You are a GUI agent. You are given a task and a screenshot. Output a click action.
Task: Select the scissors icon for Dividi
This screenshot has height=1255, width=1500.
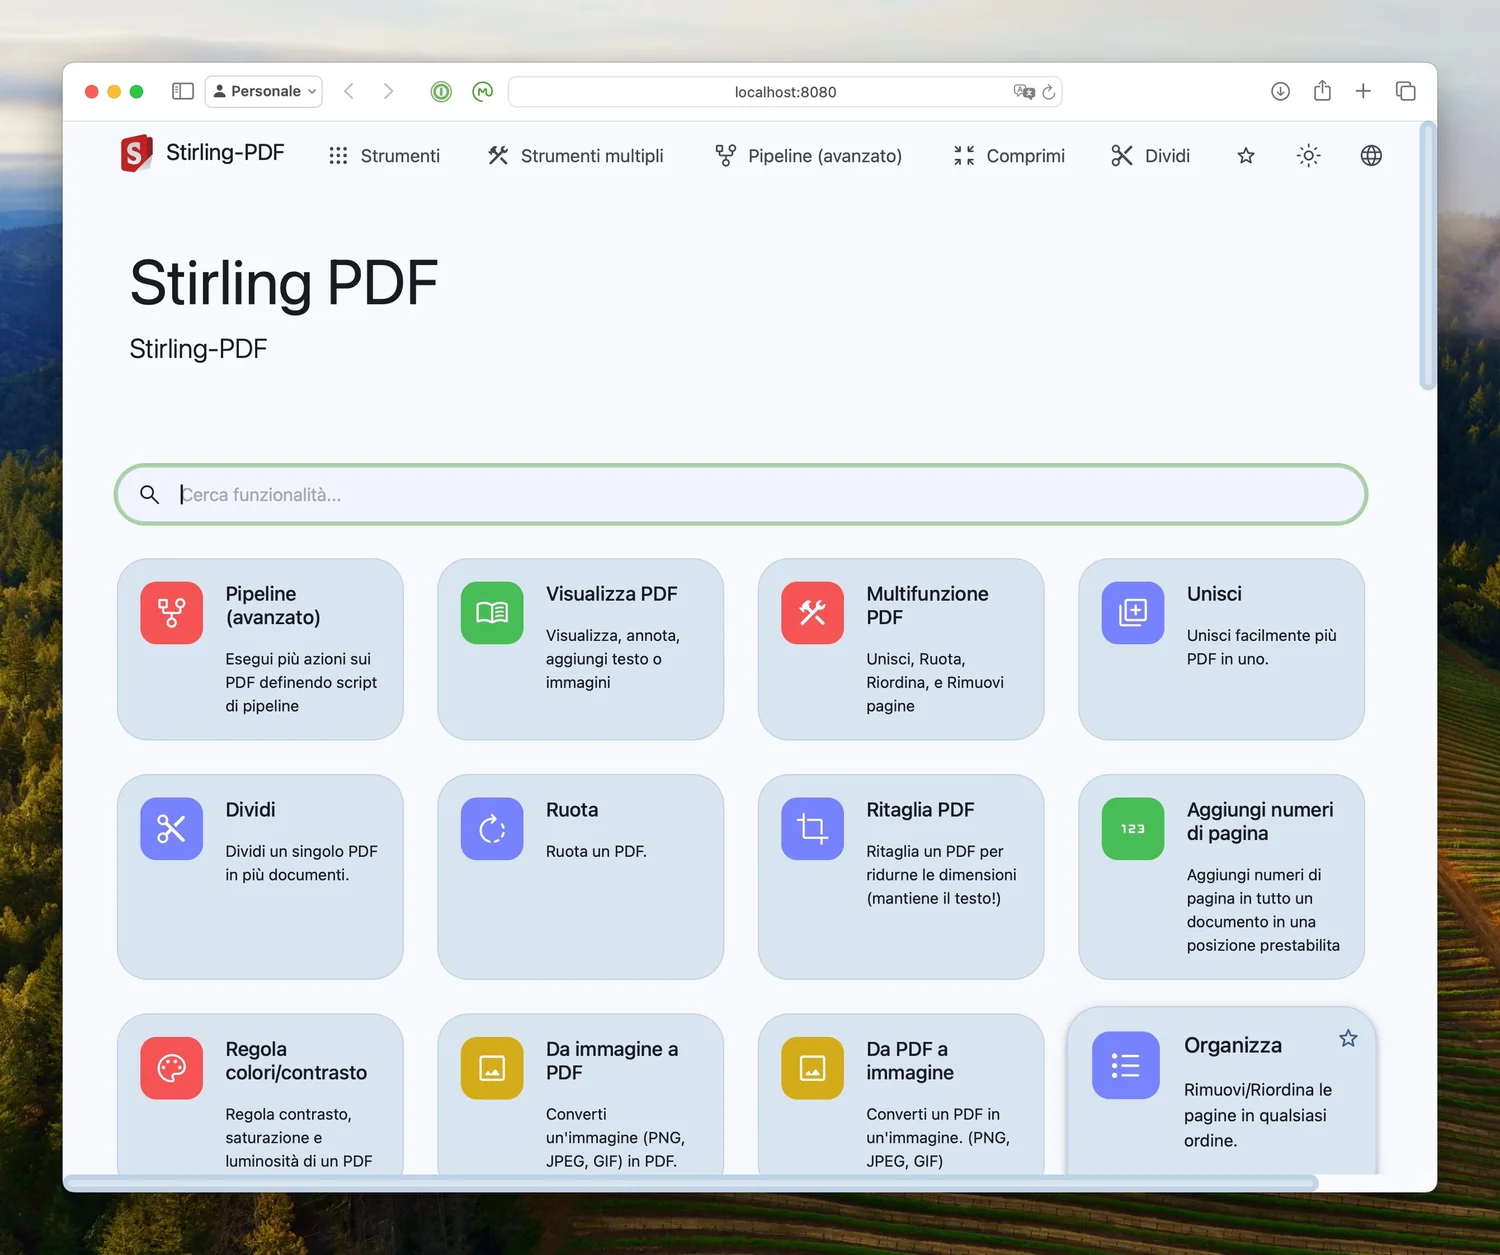pos(171,828)
